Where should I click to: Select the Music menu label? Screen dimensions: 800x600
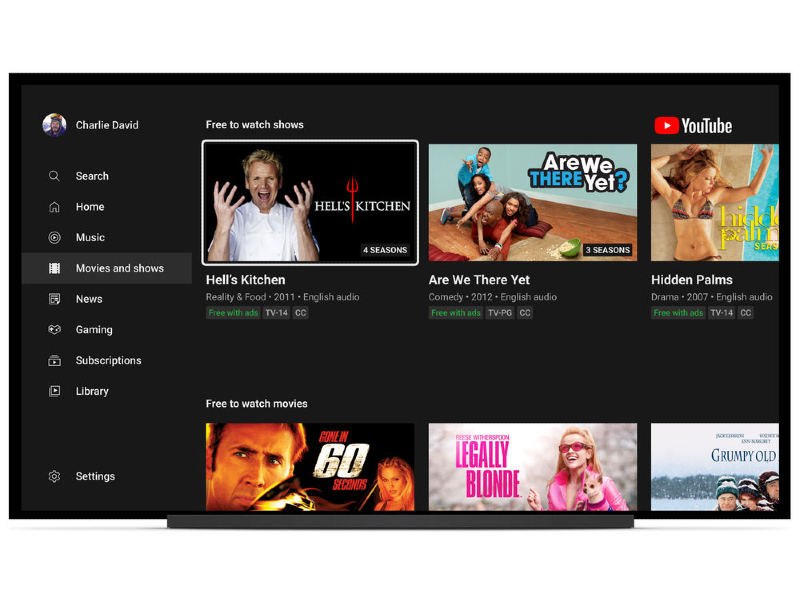[x=90, y=237]
